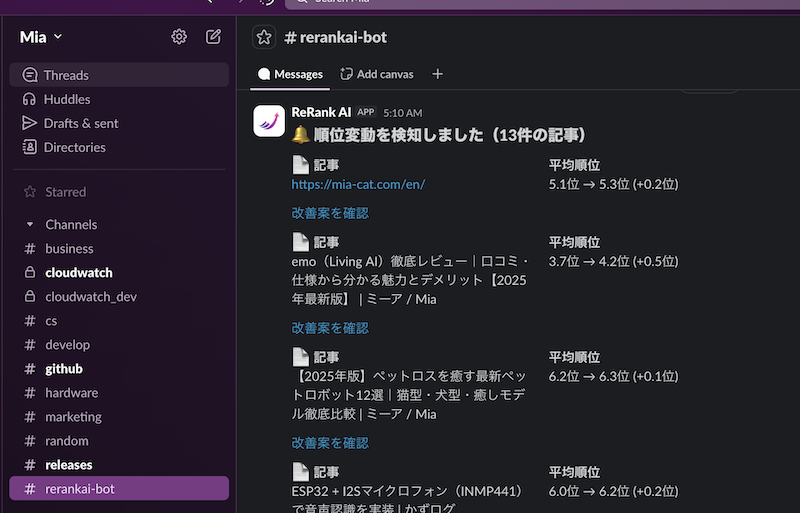Image resolution: width=800 pixels, height=513 pixels.
Task: Star the rerankai-bot channel
Action: coord(264,37)
